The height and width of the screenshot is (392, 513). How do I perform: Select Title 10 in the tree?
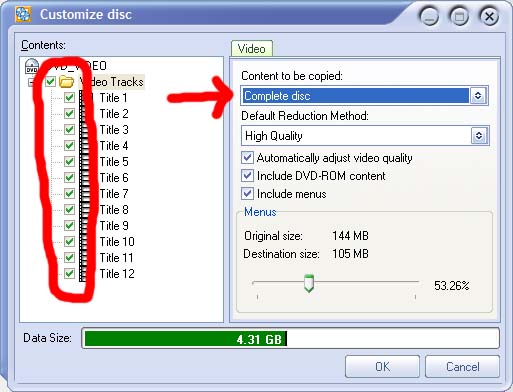(x=117, y=242)
